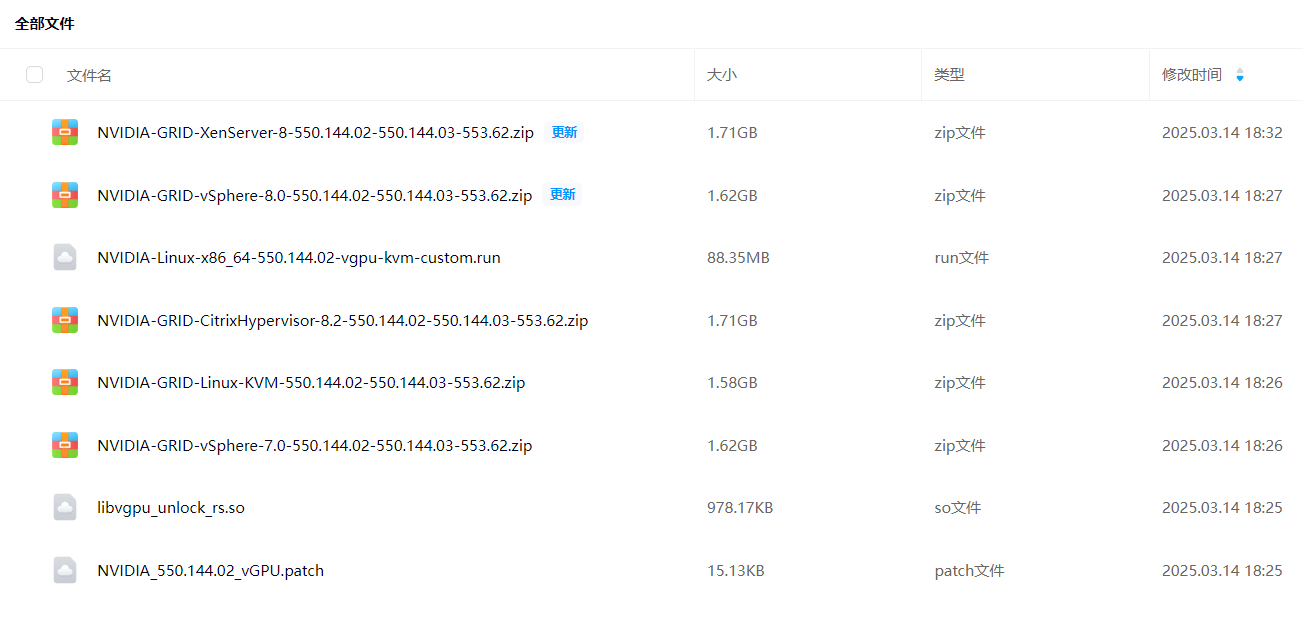Click modified time of vSphere-8.0 zip row
Viewport: 1303px width, 623px height.
point(1222,196)
